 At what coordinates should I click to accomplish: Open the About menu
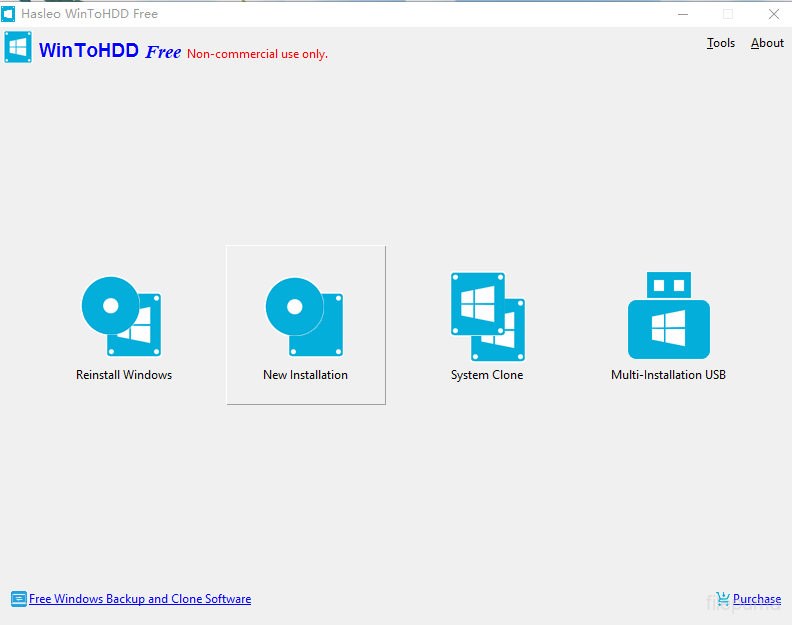(x=767, y=43)
